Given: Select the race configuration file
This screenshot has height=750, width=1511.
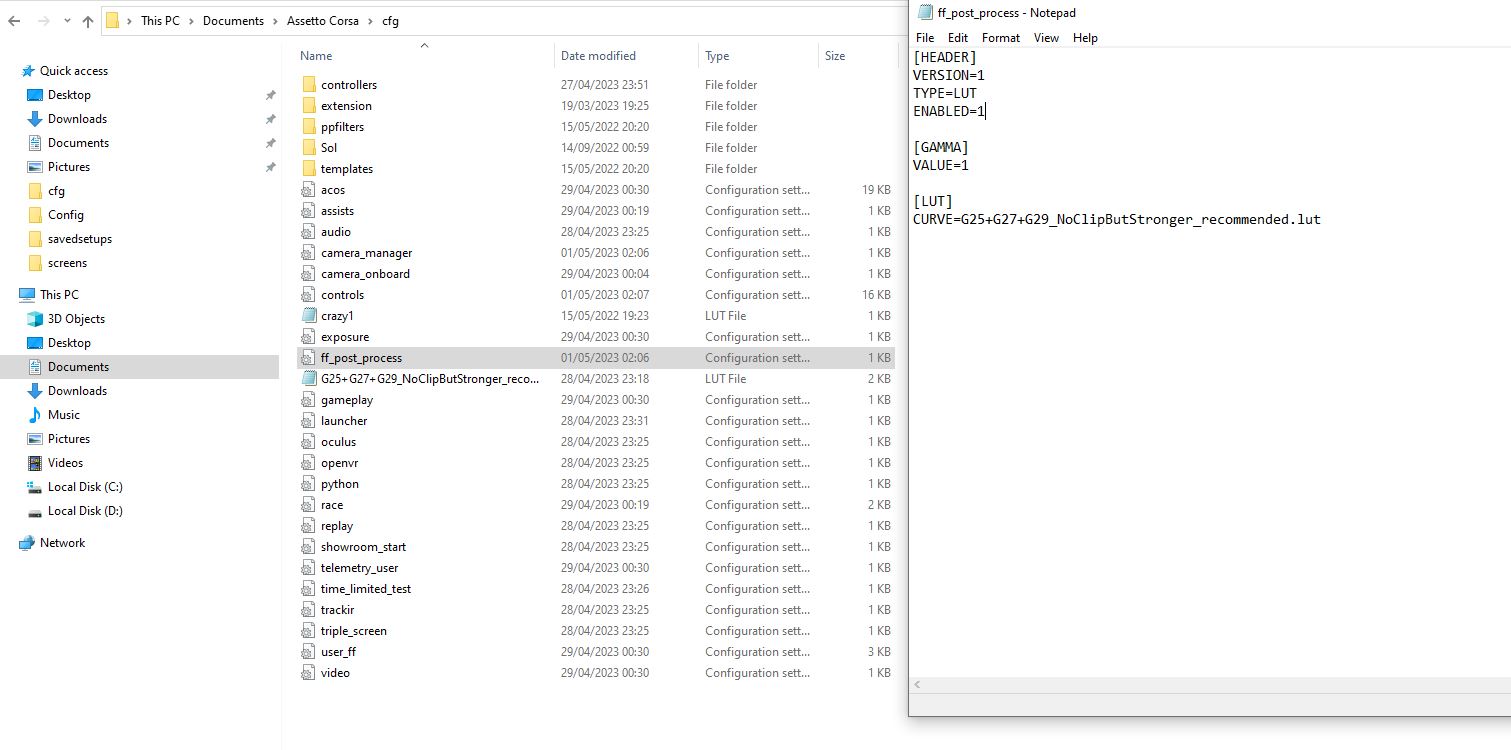Looking at the screenshot, I should (594, 505).
